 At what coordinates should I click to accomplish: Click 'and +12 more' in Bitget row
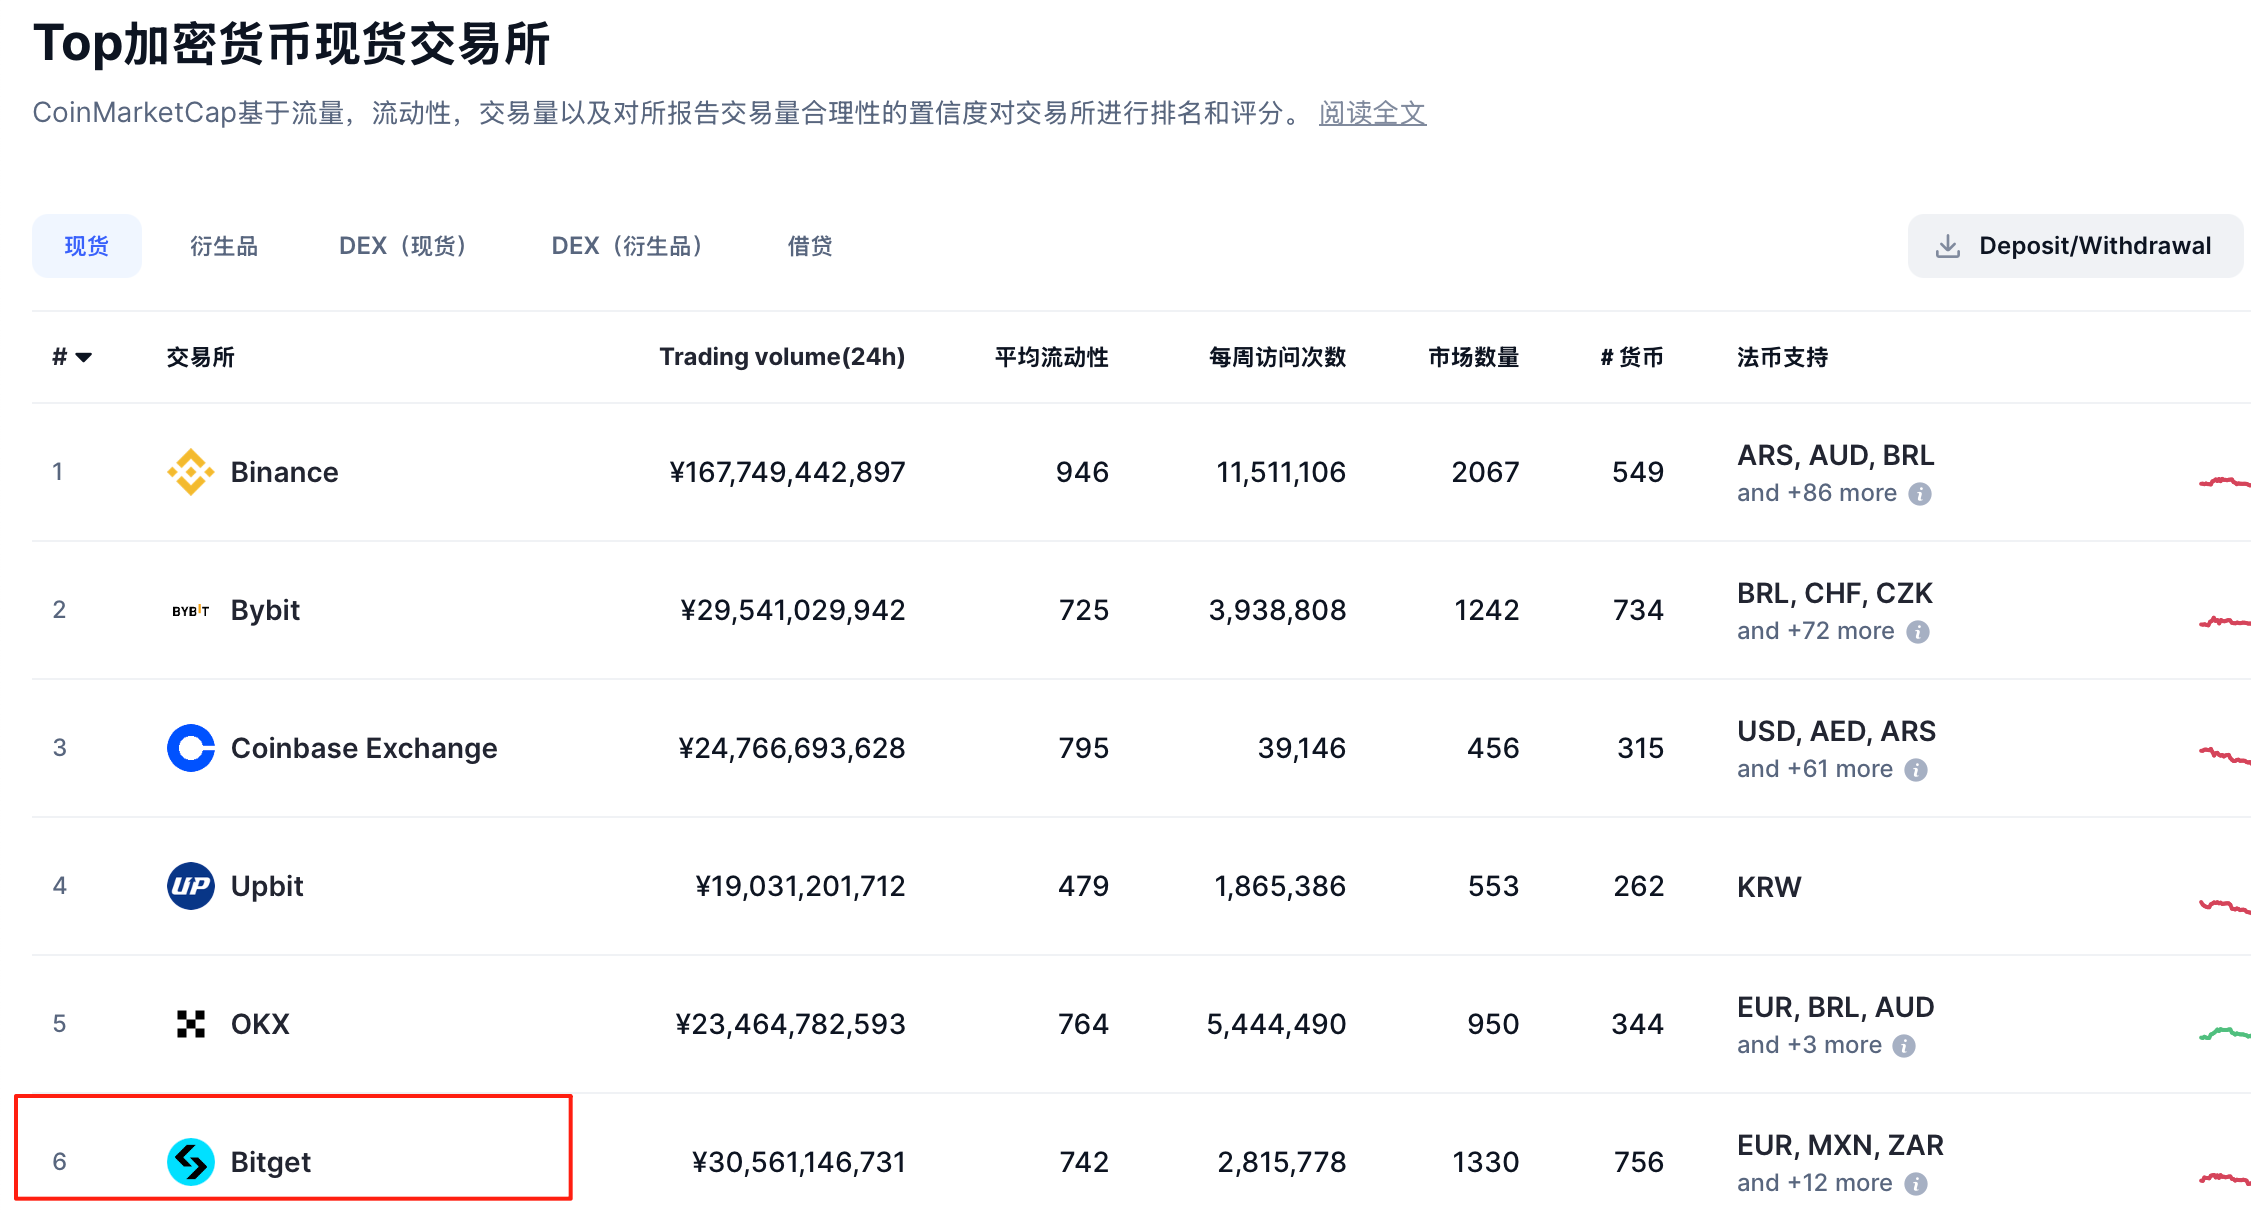click(1815, 1183)
